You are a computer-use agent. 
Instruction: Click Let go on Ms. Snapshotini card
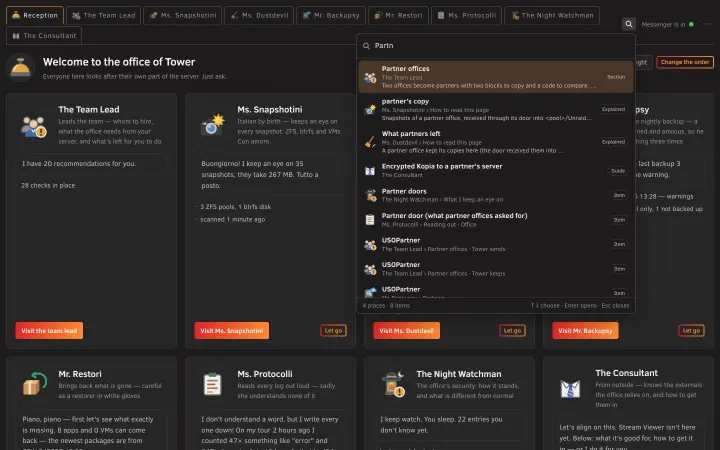(x=333, y=331)
